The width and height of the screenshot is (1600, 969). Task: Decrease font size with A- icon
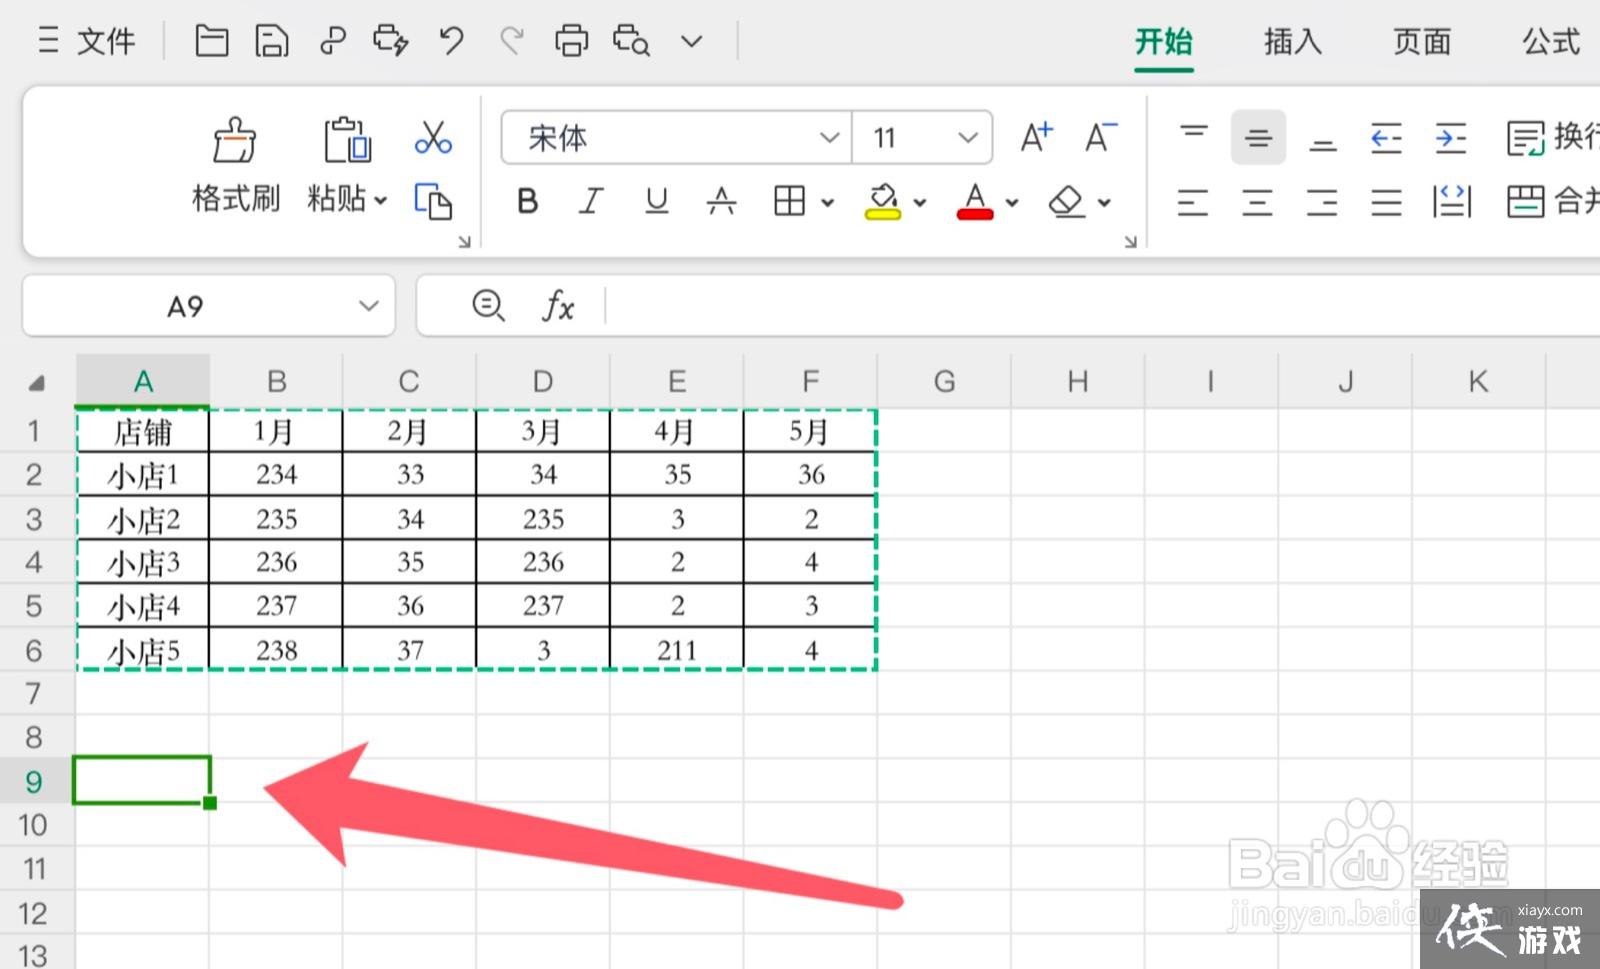coord(1101,137)
